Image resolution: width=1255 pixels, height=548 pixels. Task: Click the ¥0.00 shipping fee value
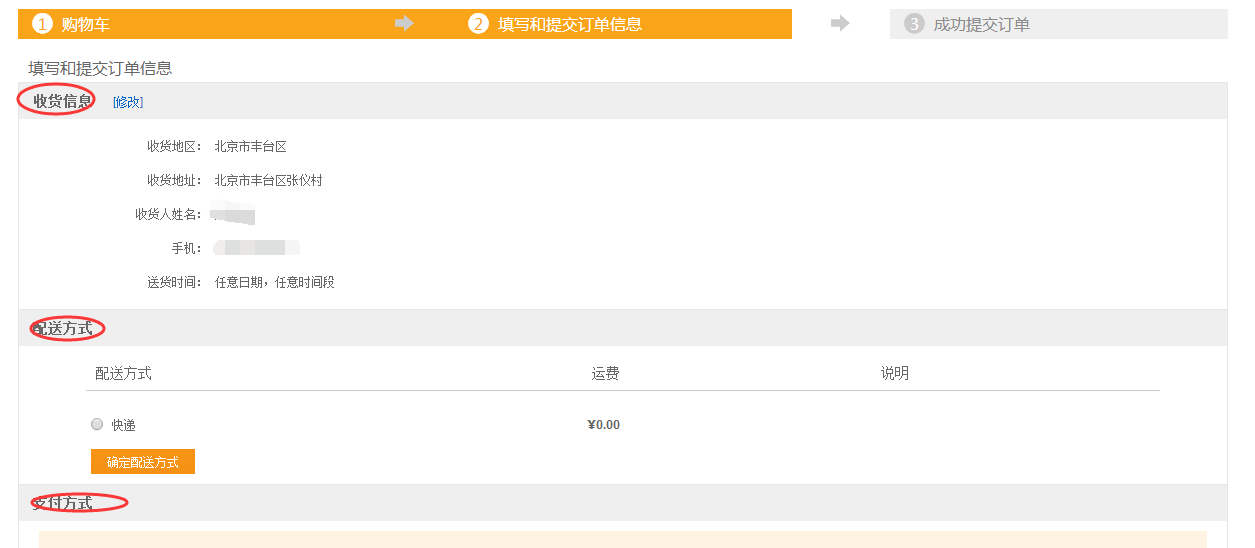coord(603,425)
